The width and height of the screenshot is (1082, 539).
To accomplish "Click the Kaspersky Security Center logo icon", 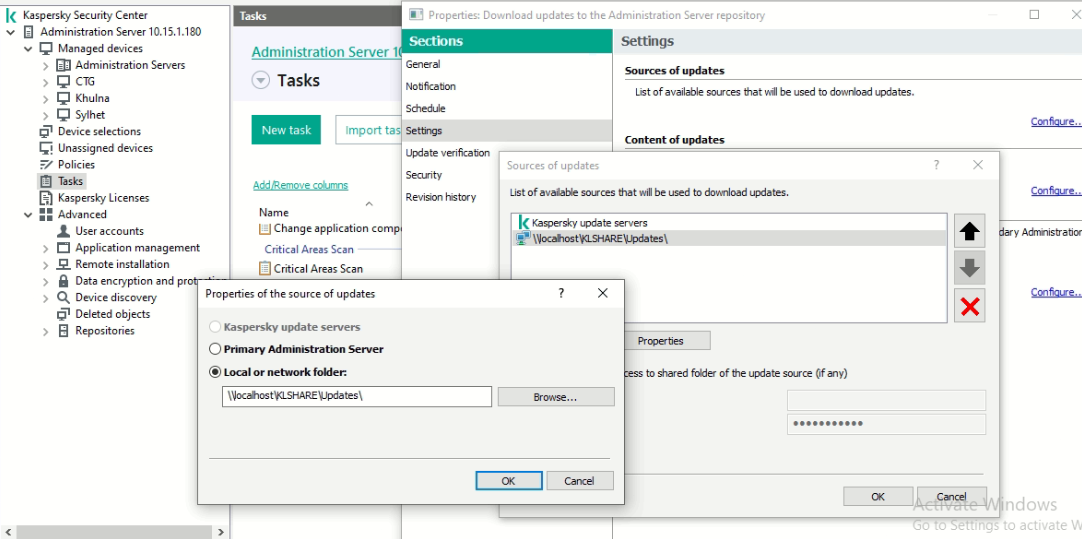I will tap(11, 15).
